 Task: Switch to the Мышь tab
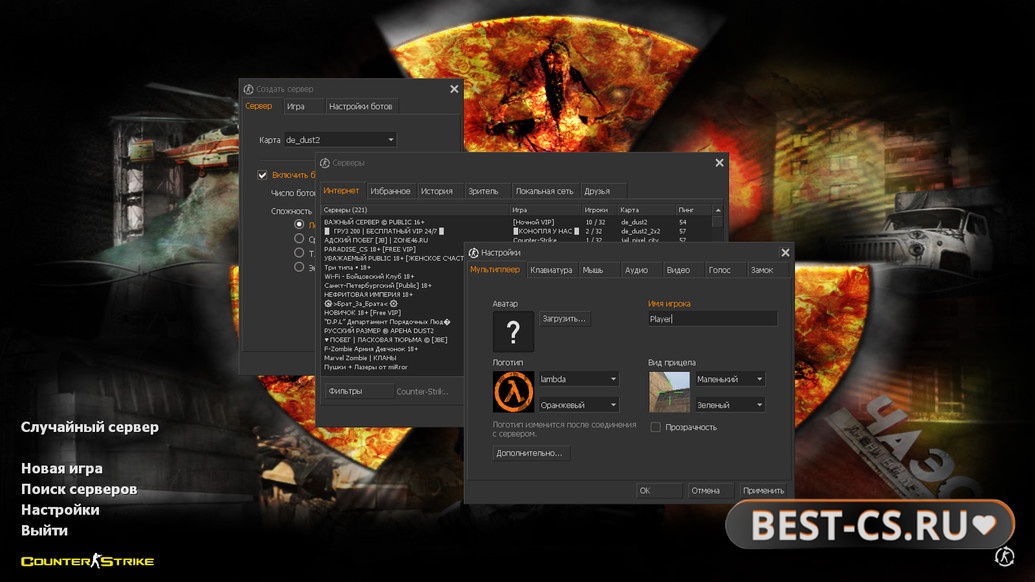pyautogui.click(x=598, y=270)
